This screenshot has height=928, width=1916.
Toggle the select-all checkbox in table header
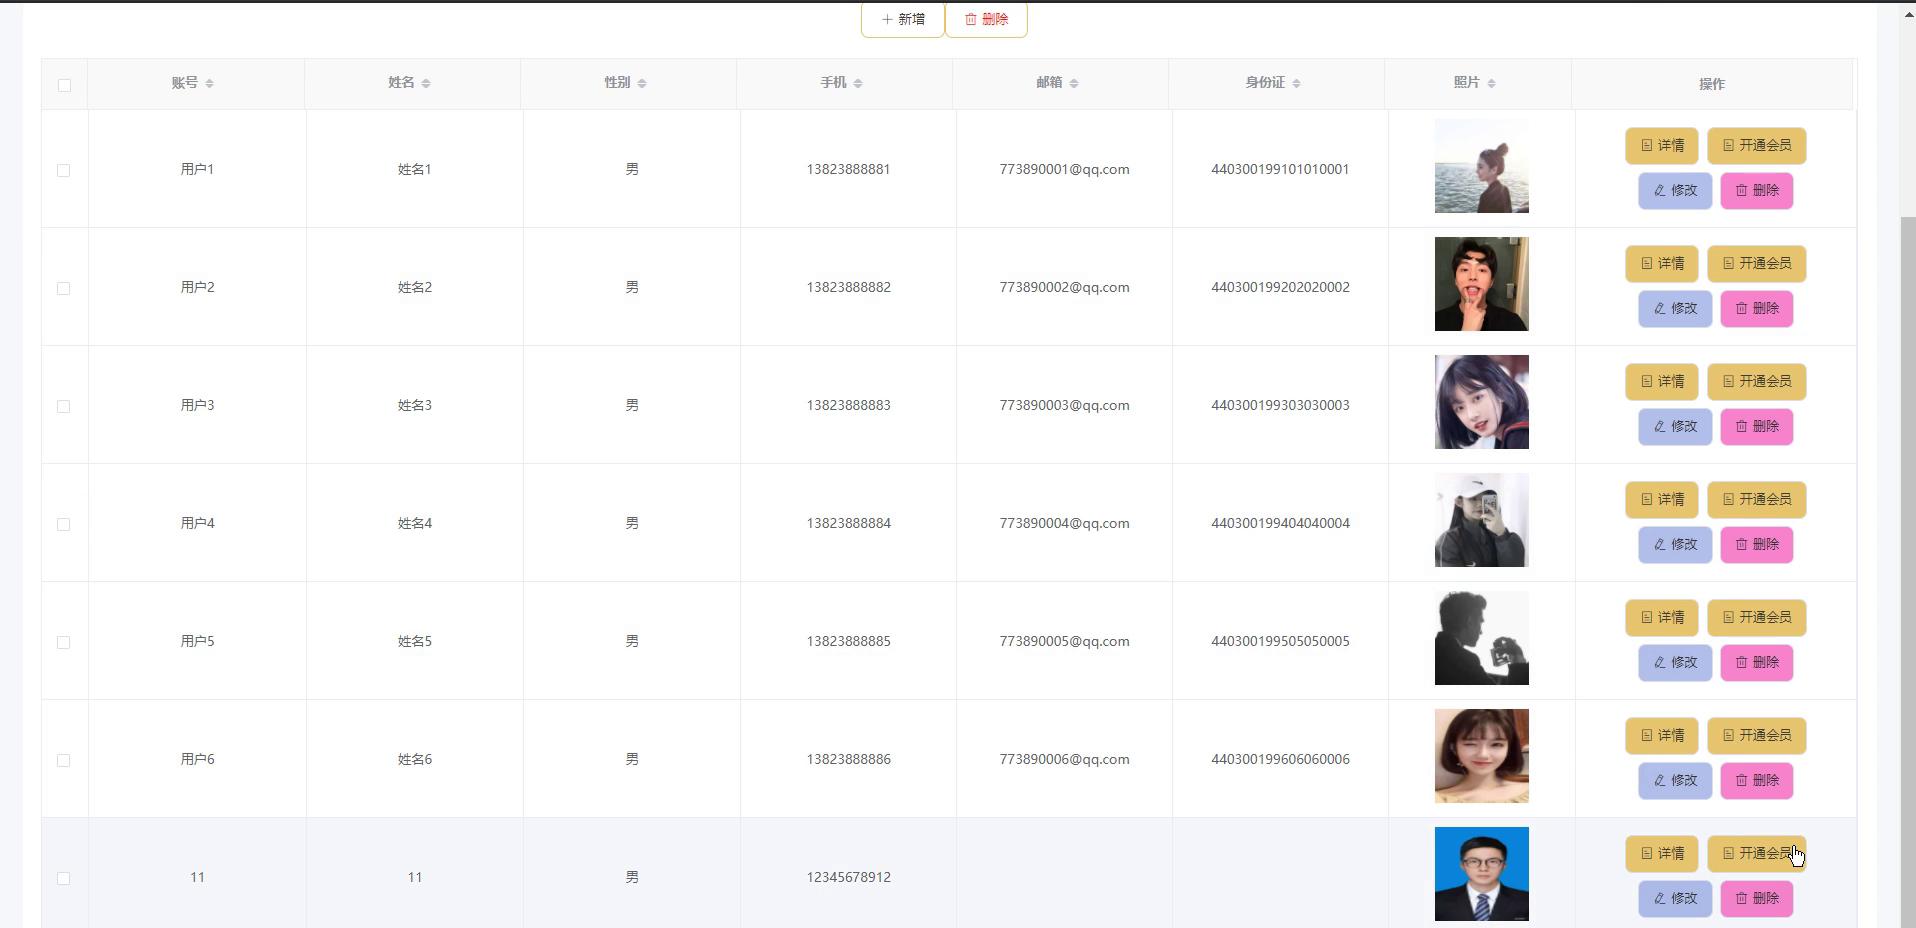[x=64, y=85]
